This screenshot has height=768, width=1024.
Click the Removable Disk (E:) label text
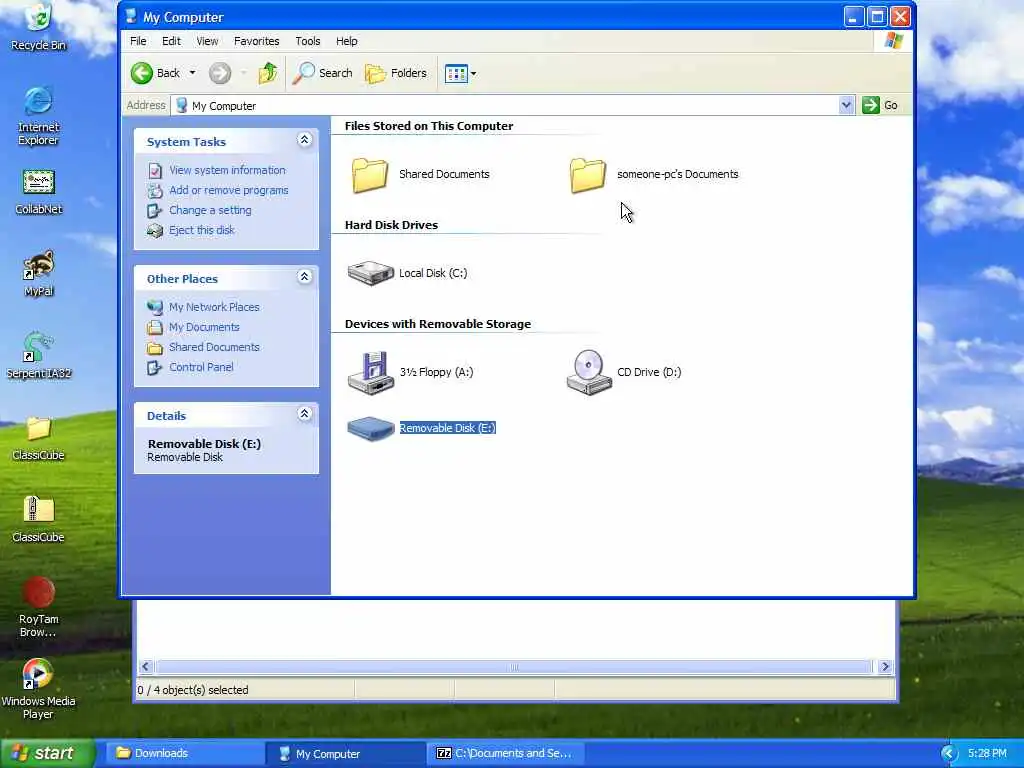pos(447,428)
